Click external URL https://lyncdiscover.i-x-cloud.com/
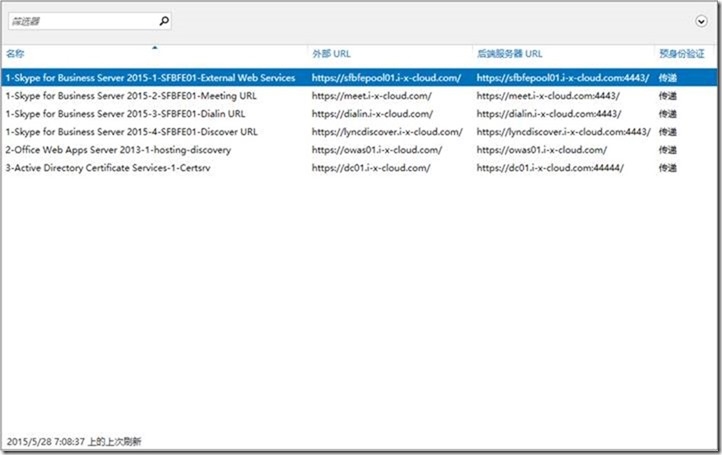Screen dimensions: 722x455 pos(387,132)
